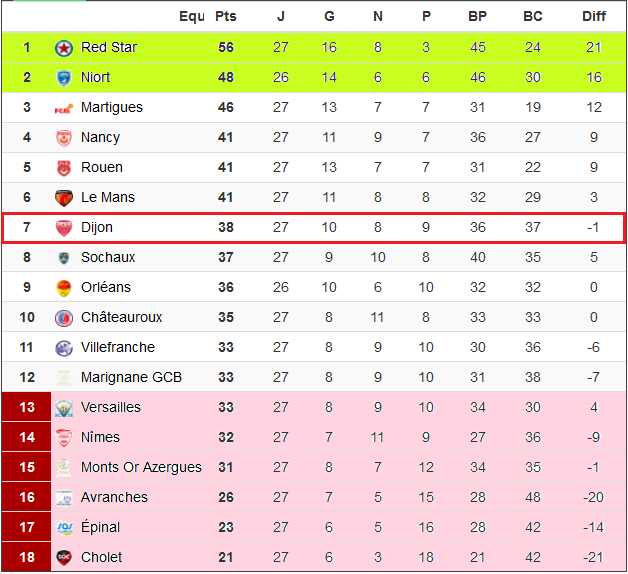Open Monts Or Azergues team link

[x=141, y=467]
